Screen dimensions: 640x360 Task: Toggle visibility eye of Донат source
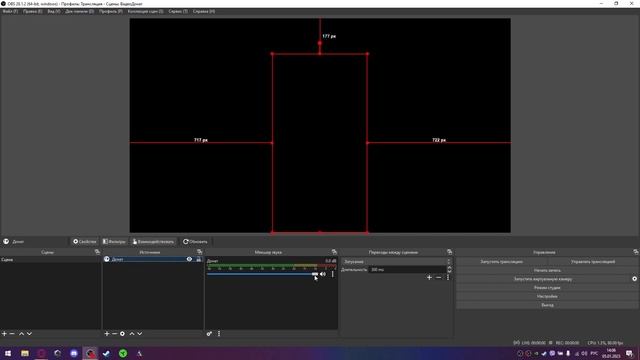tap(189, 259)
